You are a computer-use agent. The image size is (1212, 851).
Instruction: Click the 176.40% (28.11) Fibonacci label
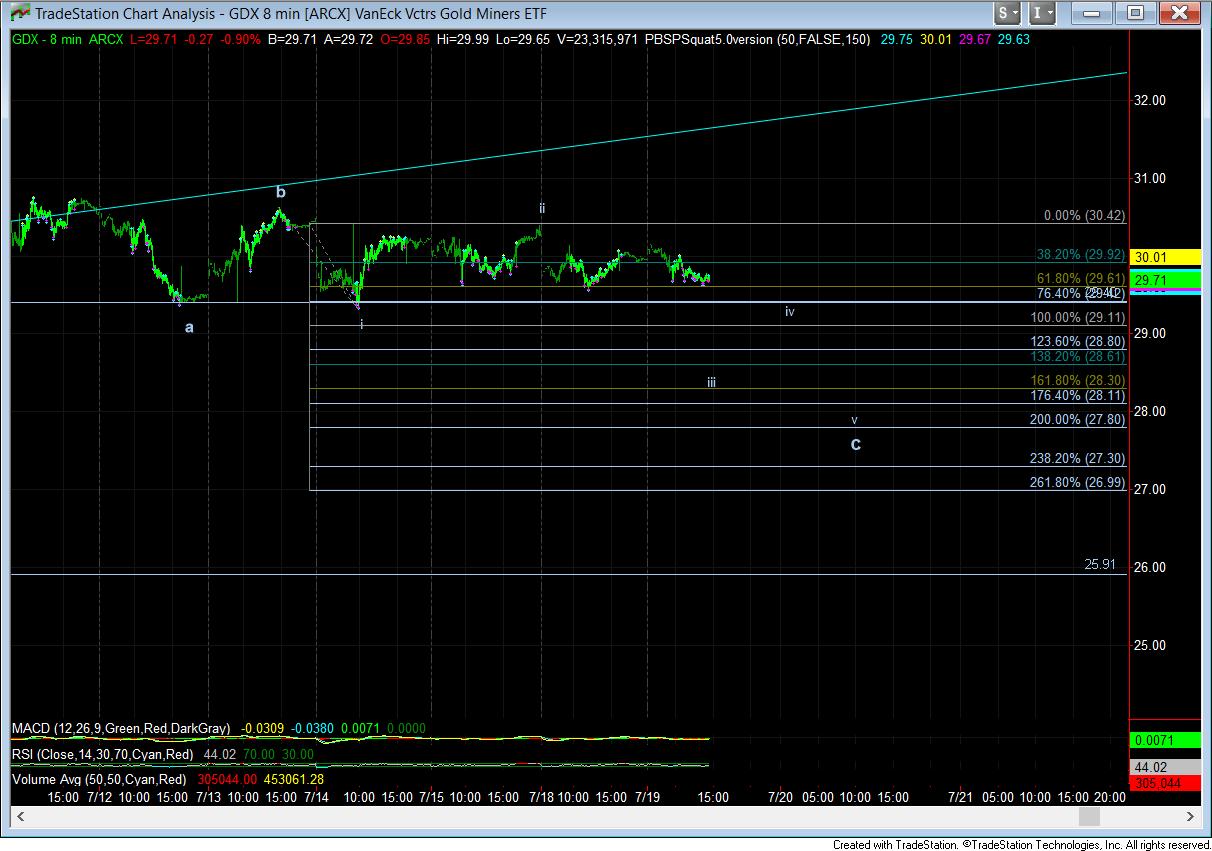pos(1077,395)
